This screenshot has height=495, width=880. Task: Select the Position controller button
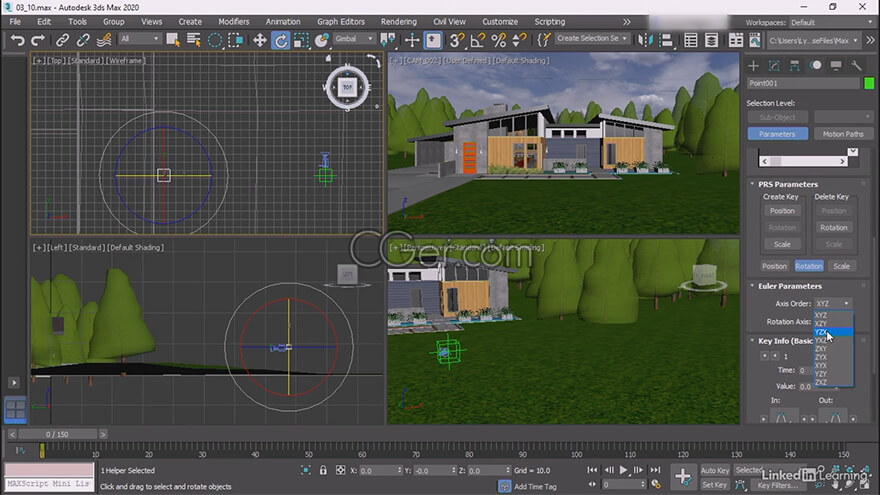[774, 266]
